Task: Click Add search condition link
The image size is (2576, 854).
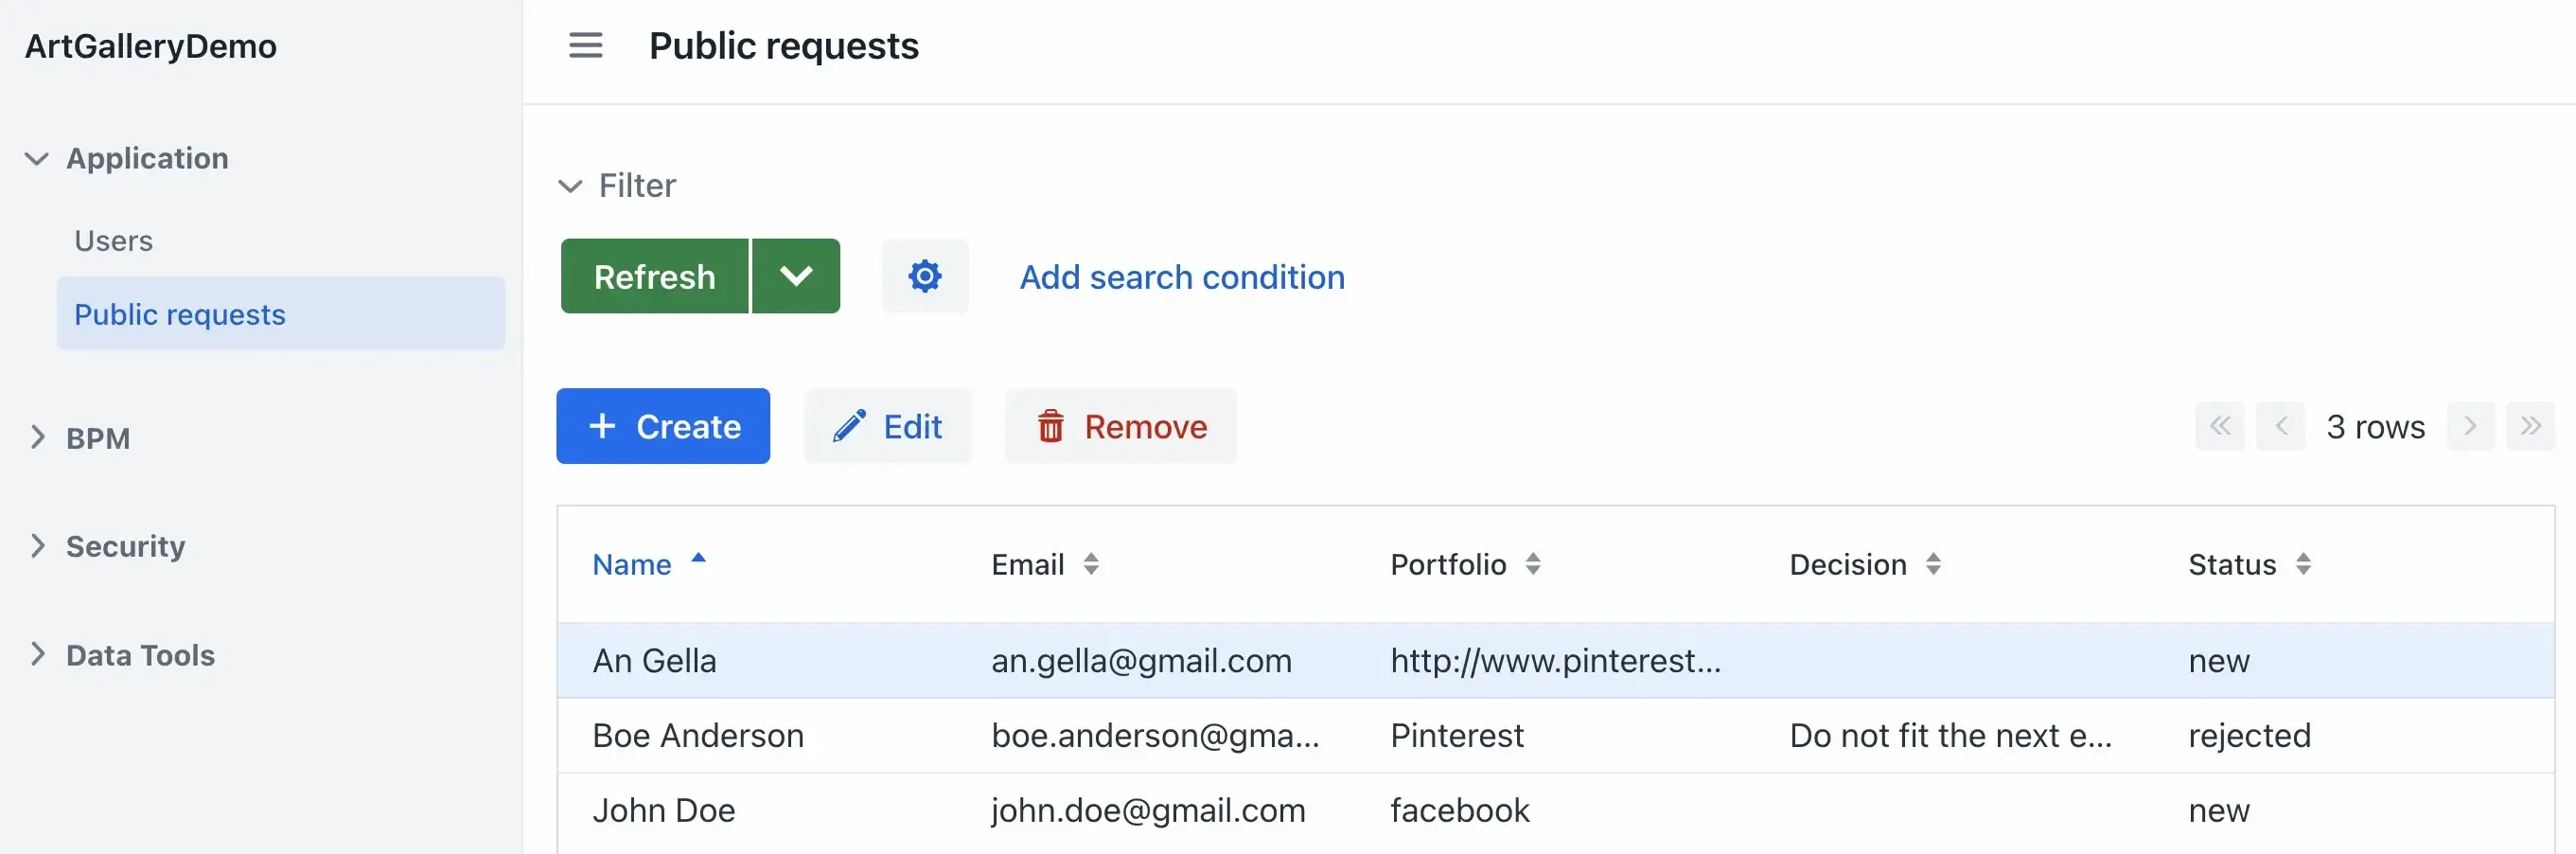Action: [1181, 277]
